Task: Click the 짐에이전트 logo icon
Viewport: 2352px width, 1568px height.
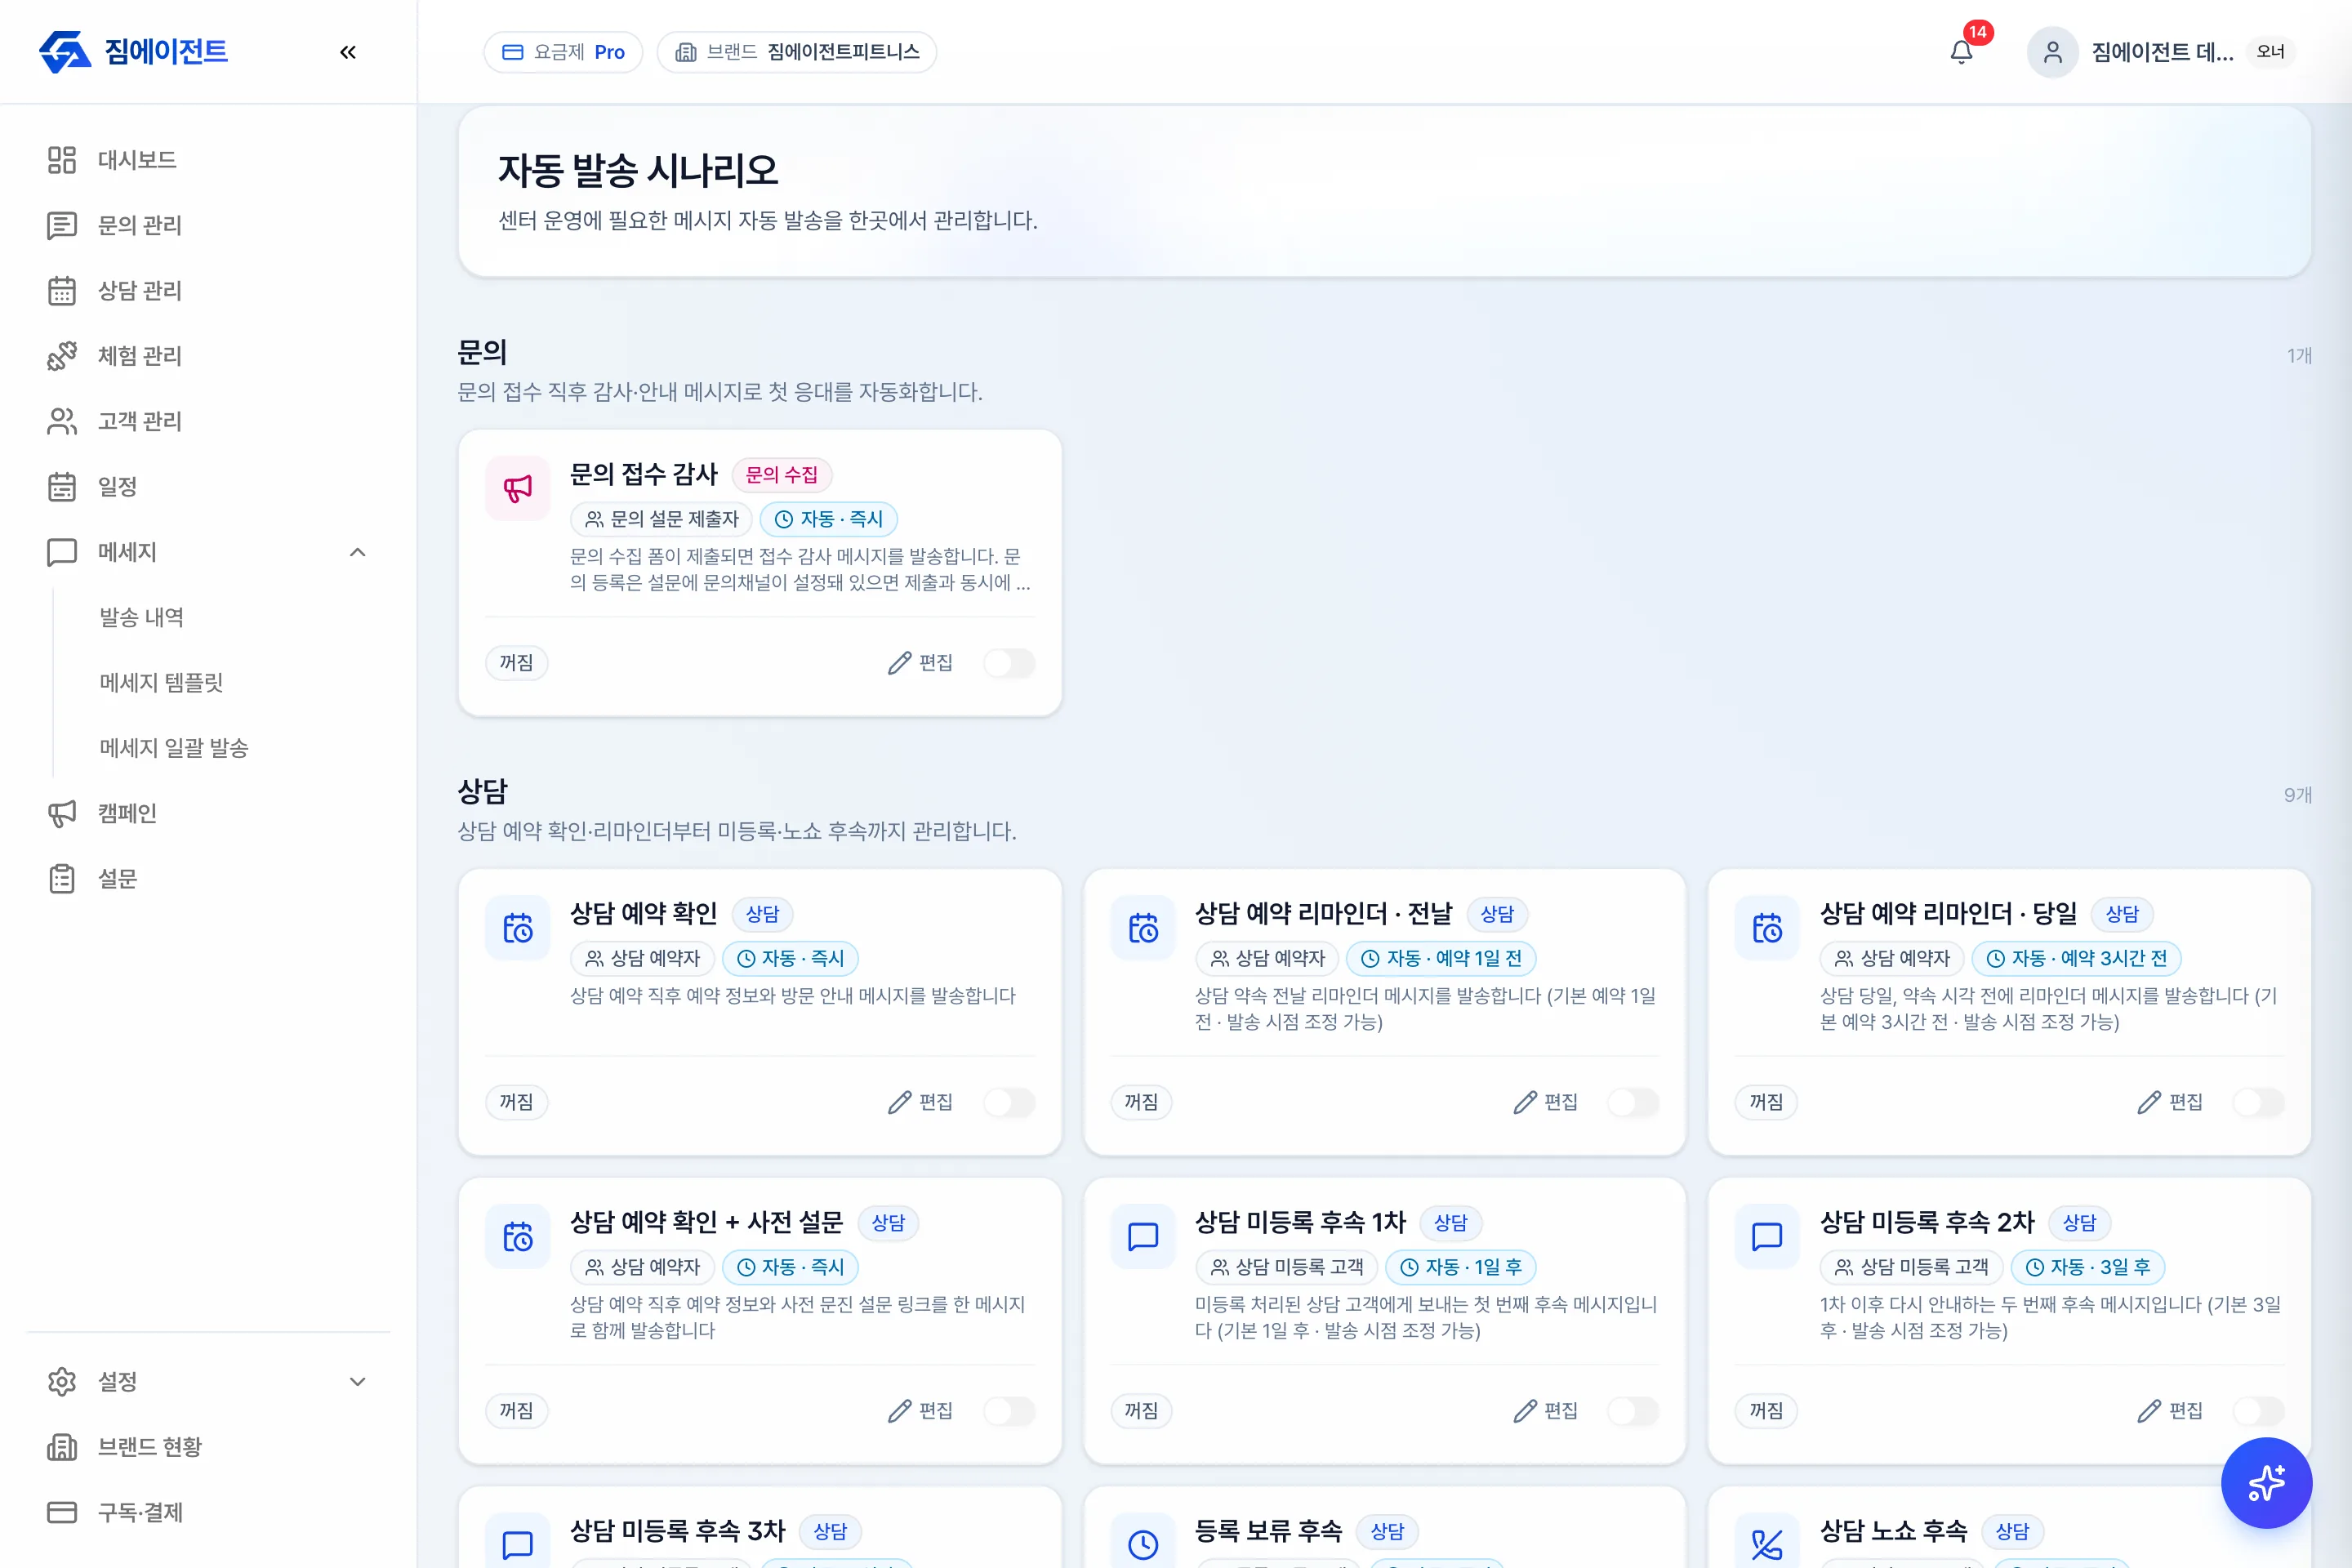Action: (64, 52)
